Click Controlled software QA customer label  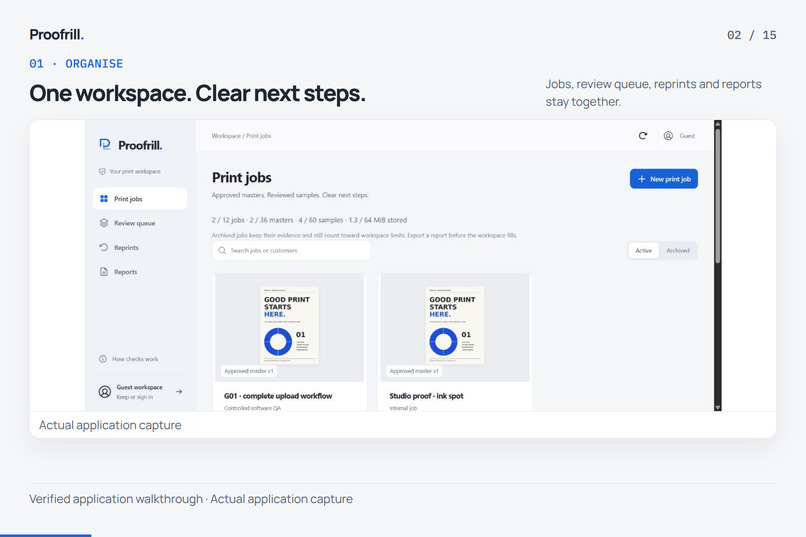(x=252, y=408)
